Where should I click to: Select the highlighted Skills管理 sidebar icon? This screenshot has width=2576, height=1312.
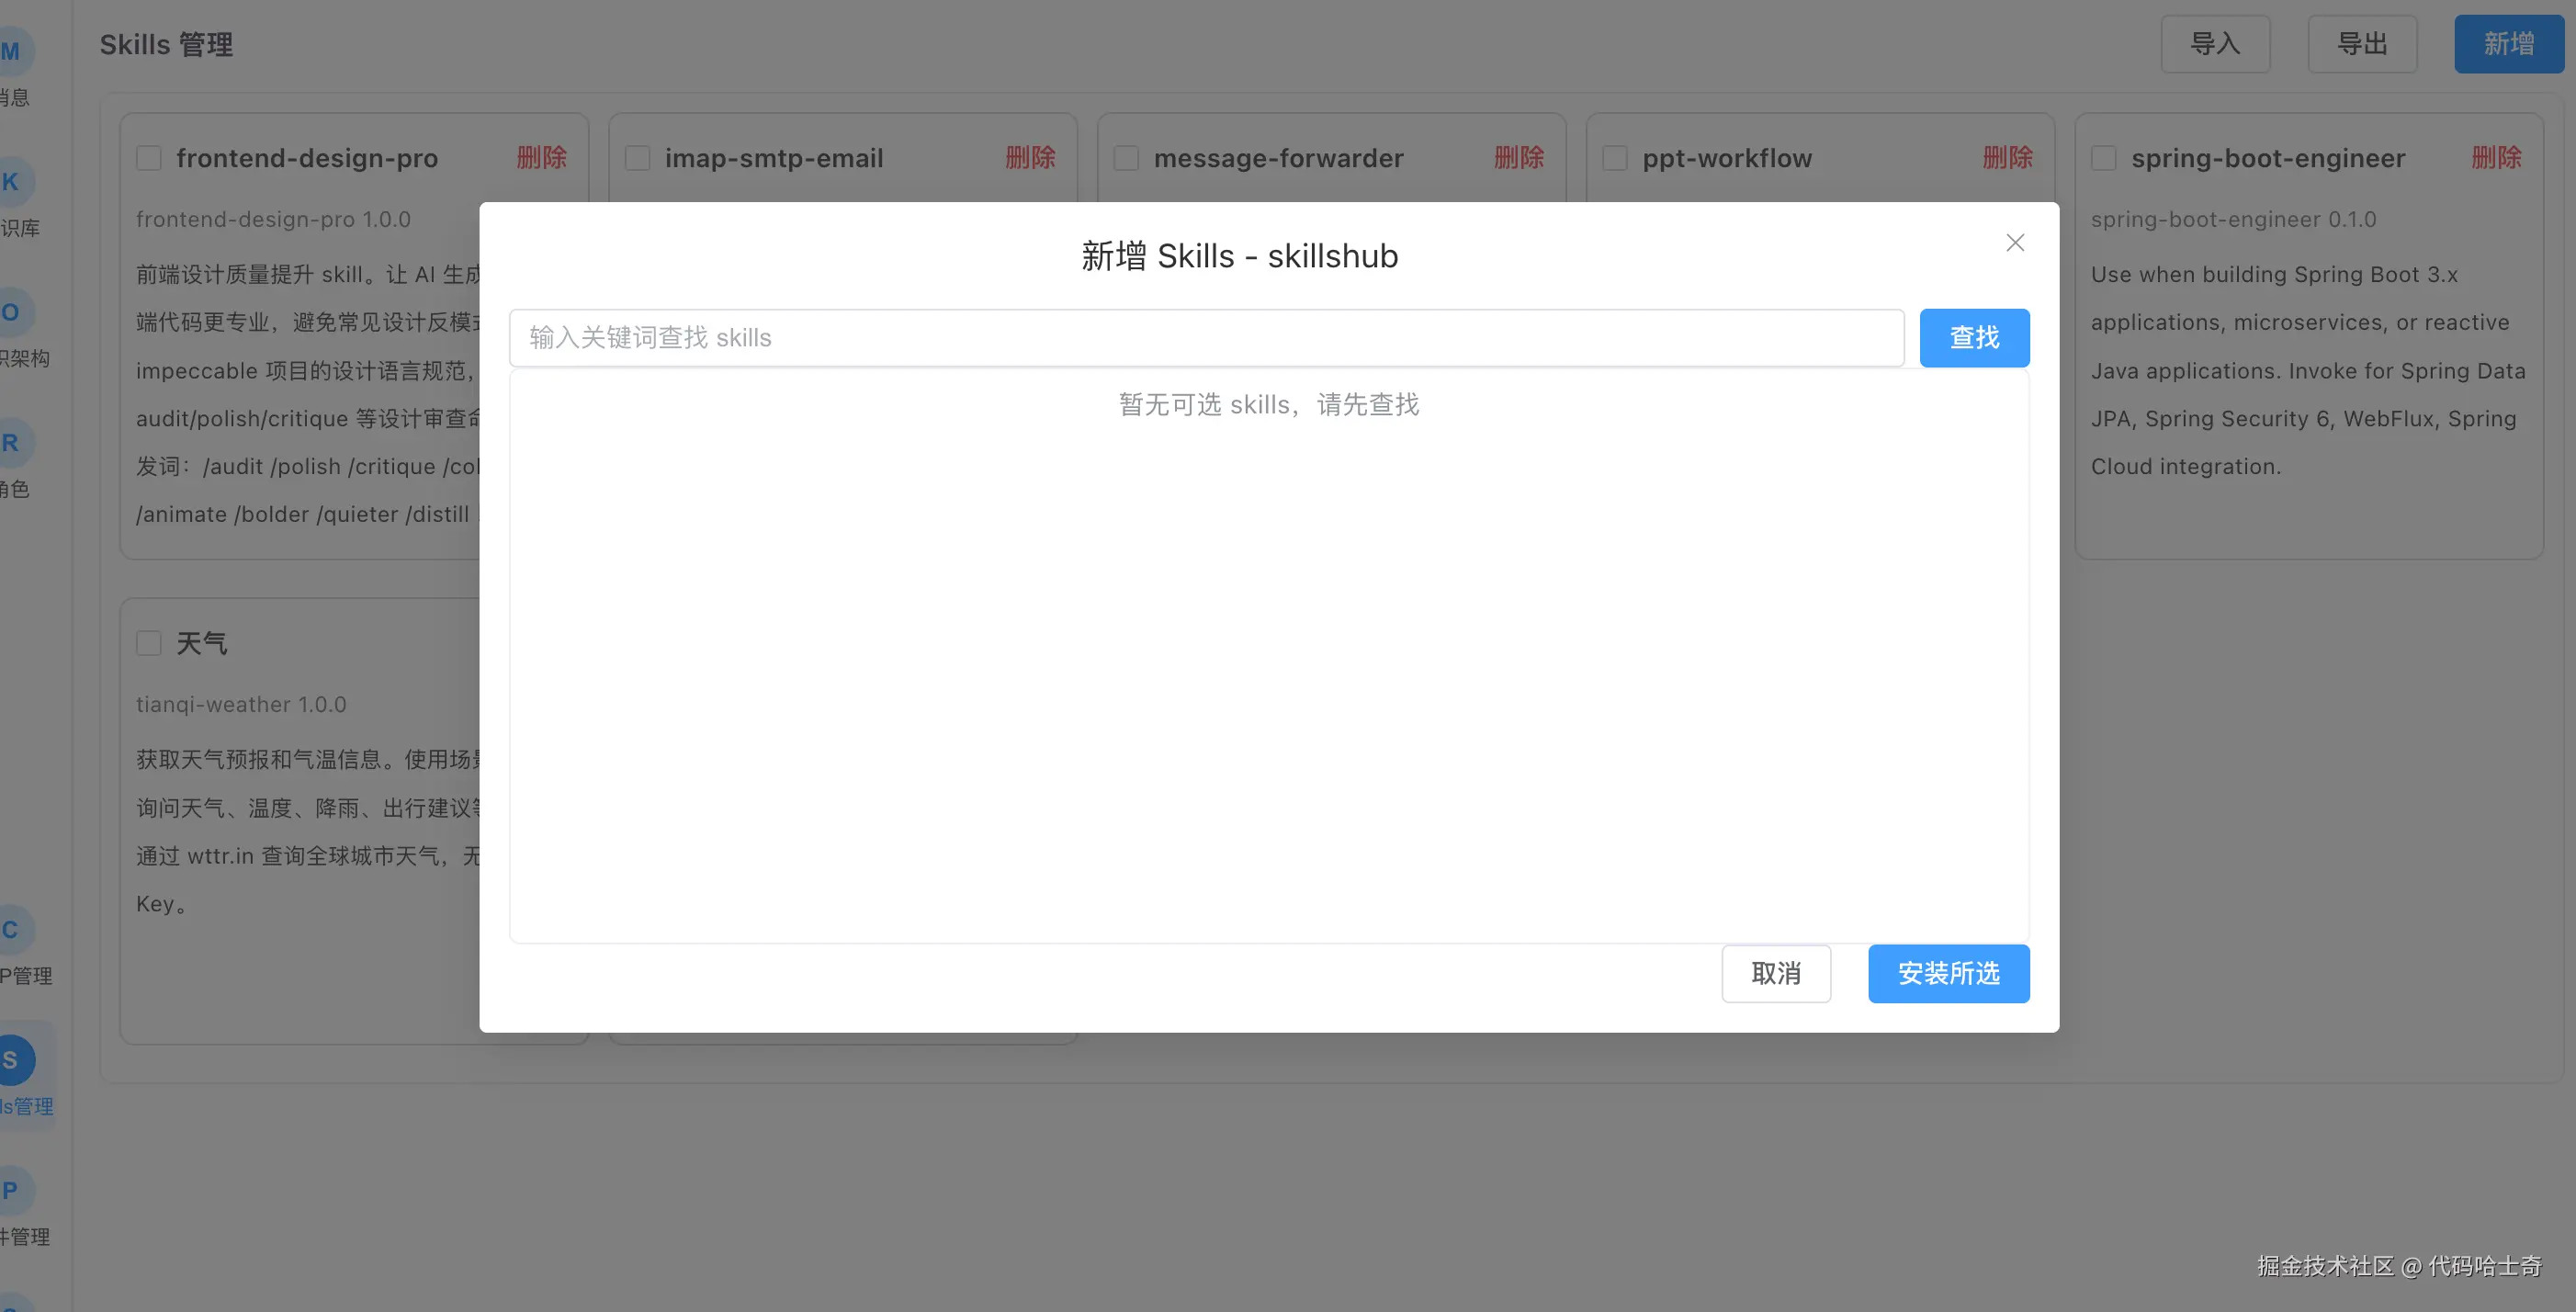click(13, 1059)
